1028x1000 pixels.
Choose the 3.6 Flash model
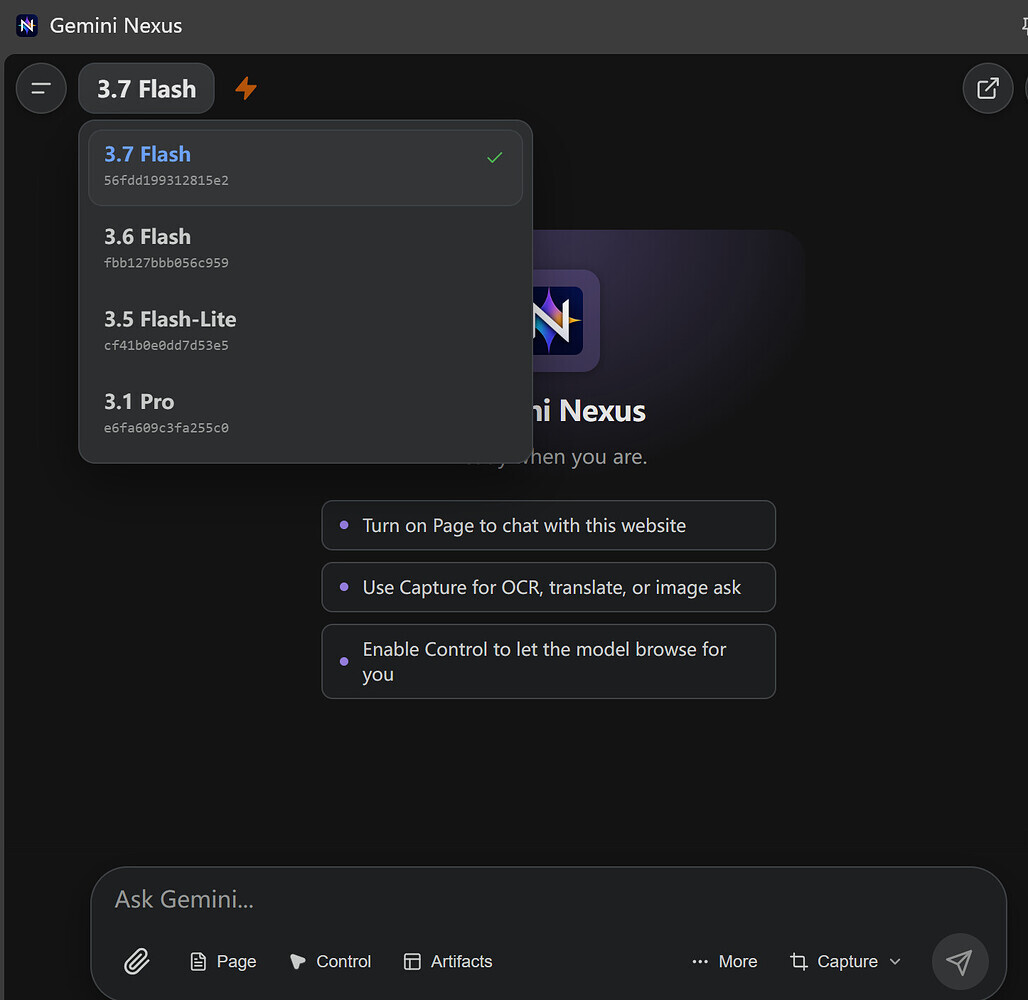306,249
